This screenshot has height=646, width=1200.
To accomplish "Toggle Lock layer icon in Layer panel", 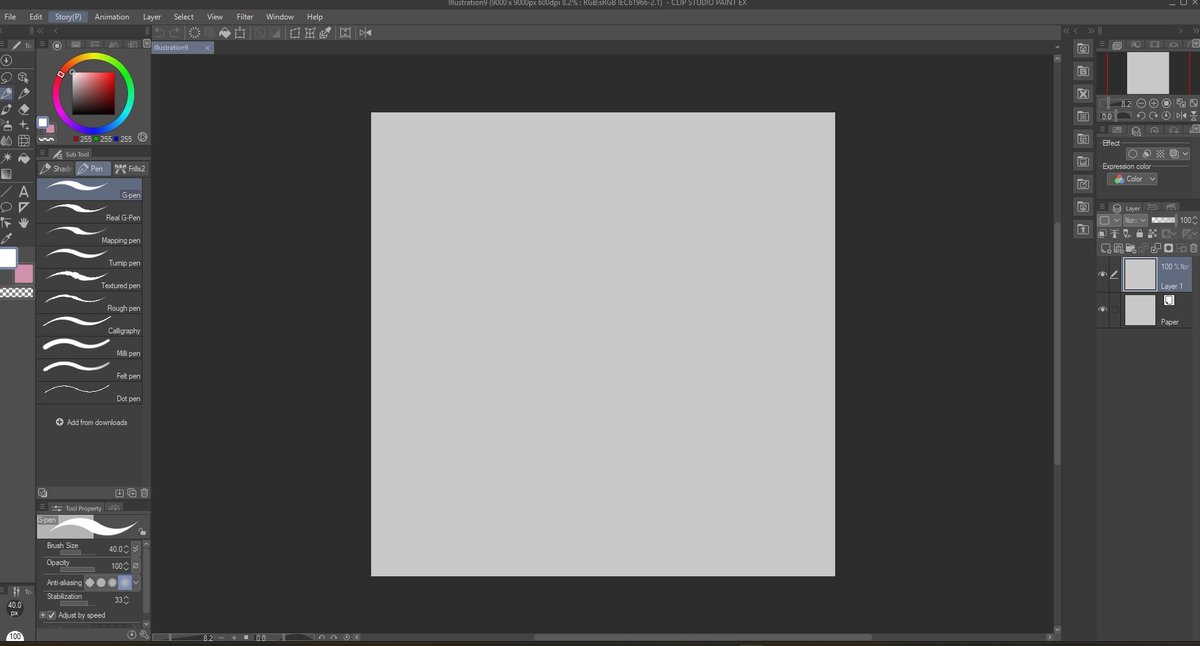I will (1139, 233).
